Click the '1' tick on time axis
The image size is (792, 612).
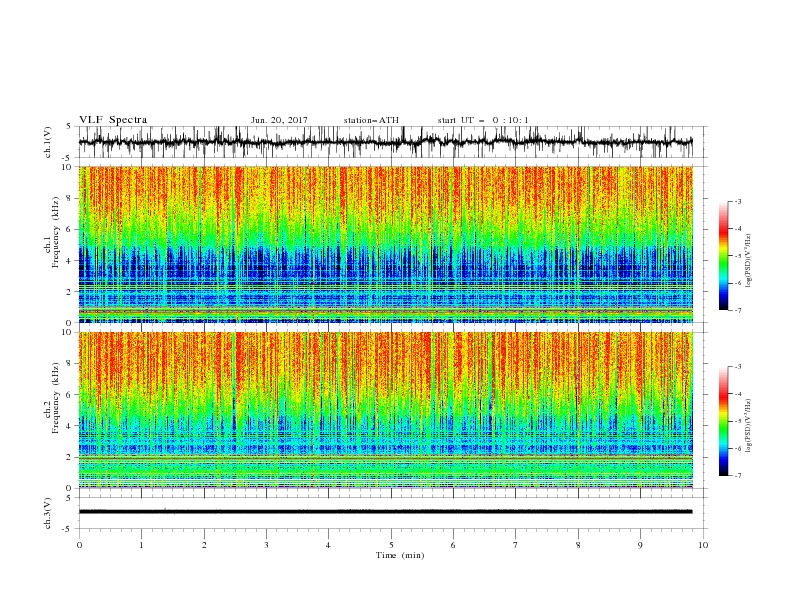(x=141, y=545)
